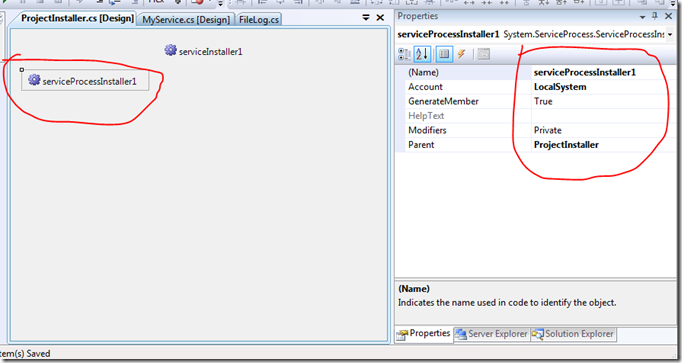
Task: Click the True value for GenerateMember
Action: coord(543,101)
